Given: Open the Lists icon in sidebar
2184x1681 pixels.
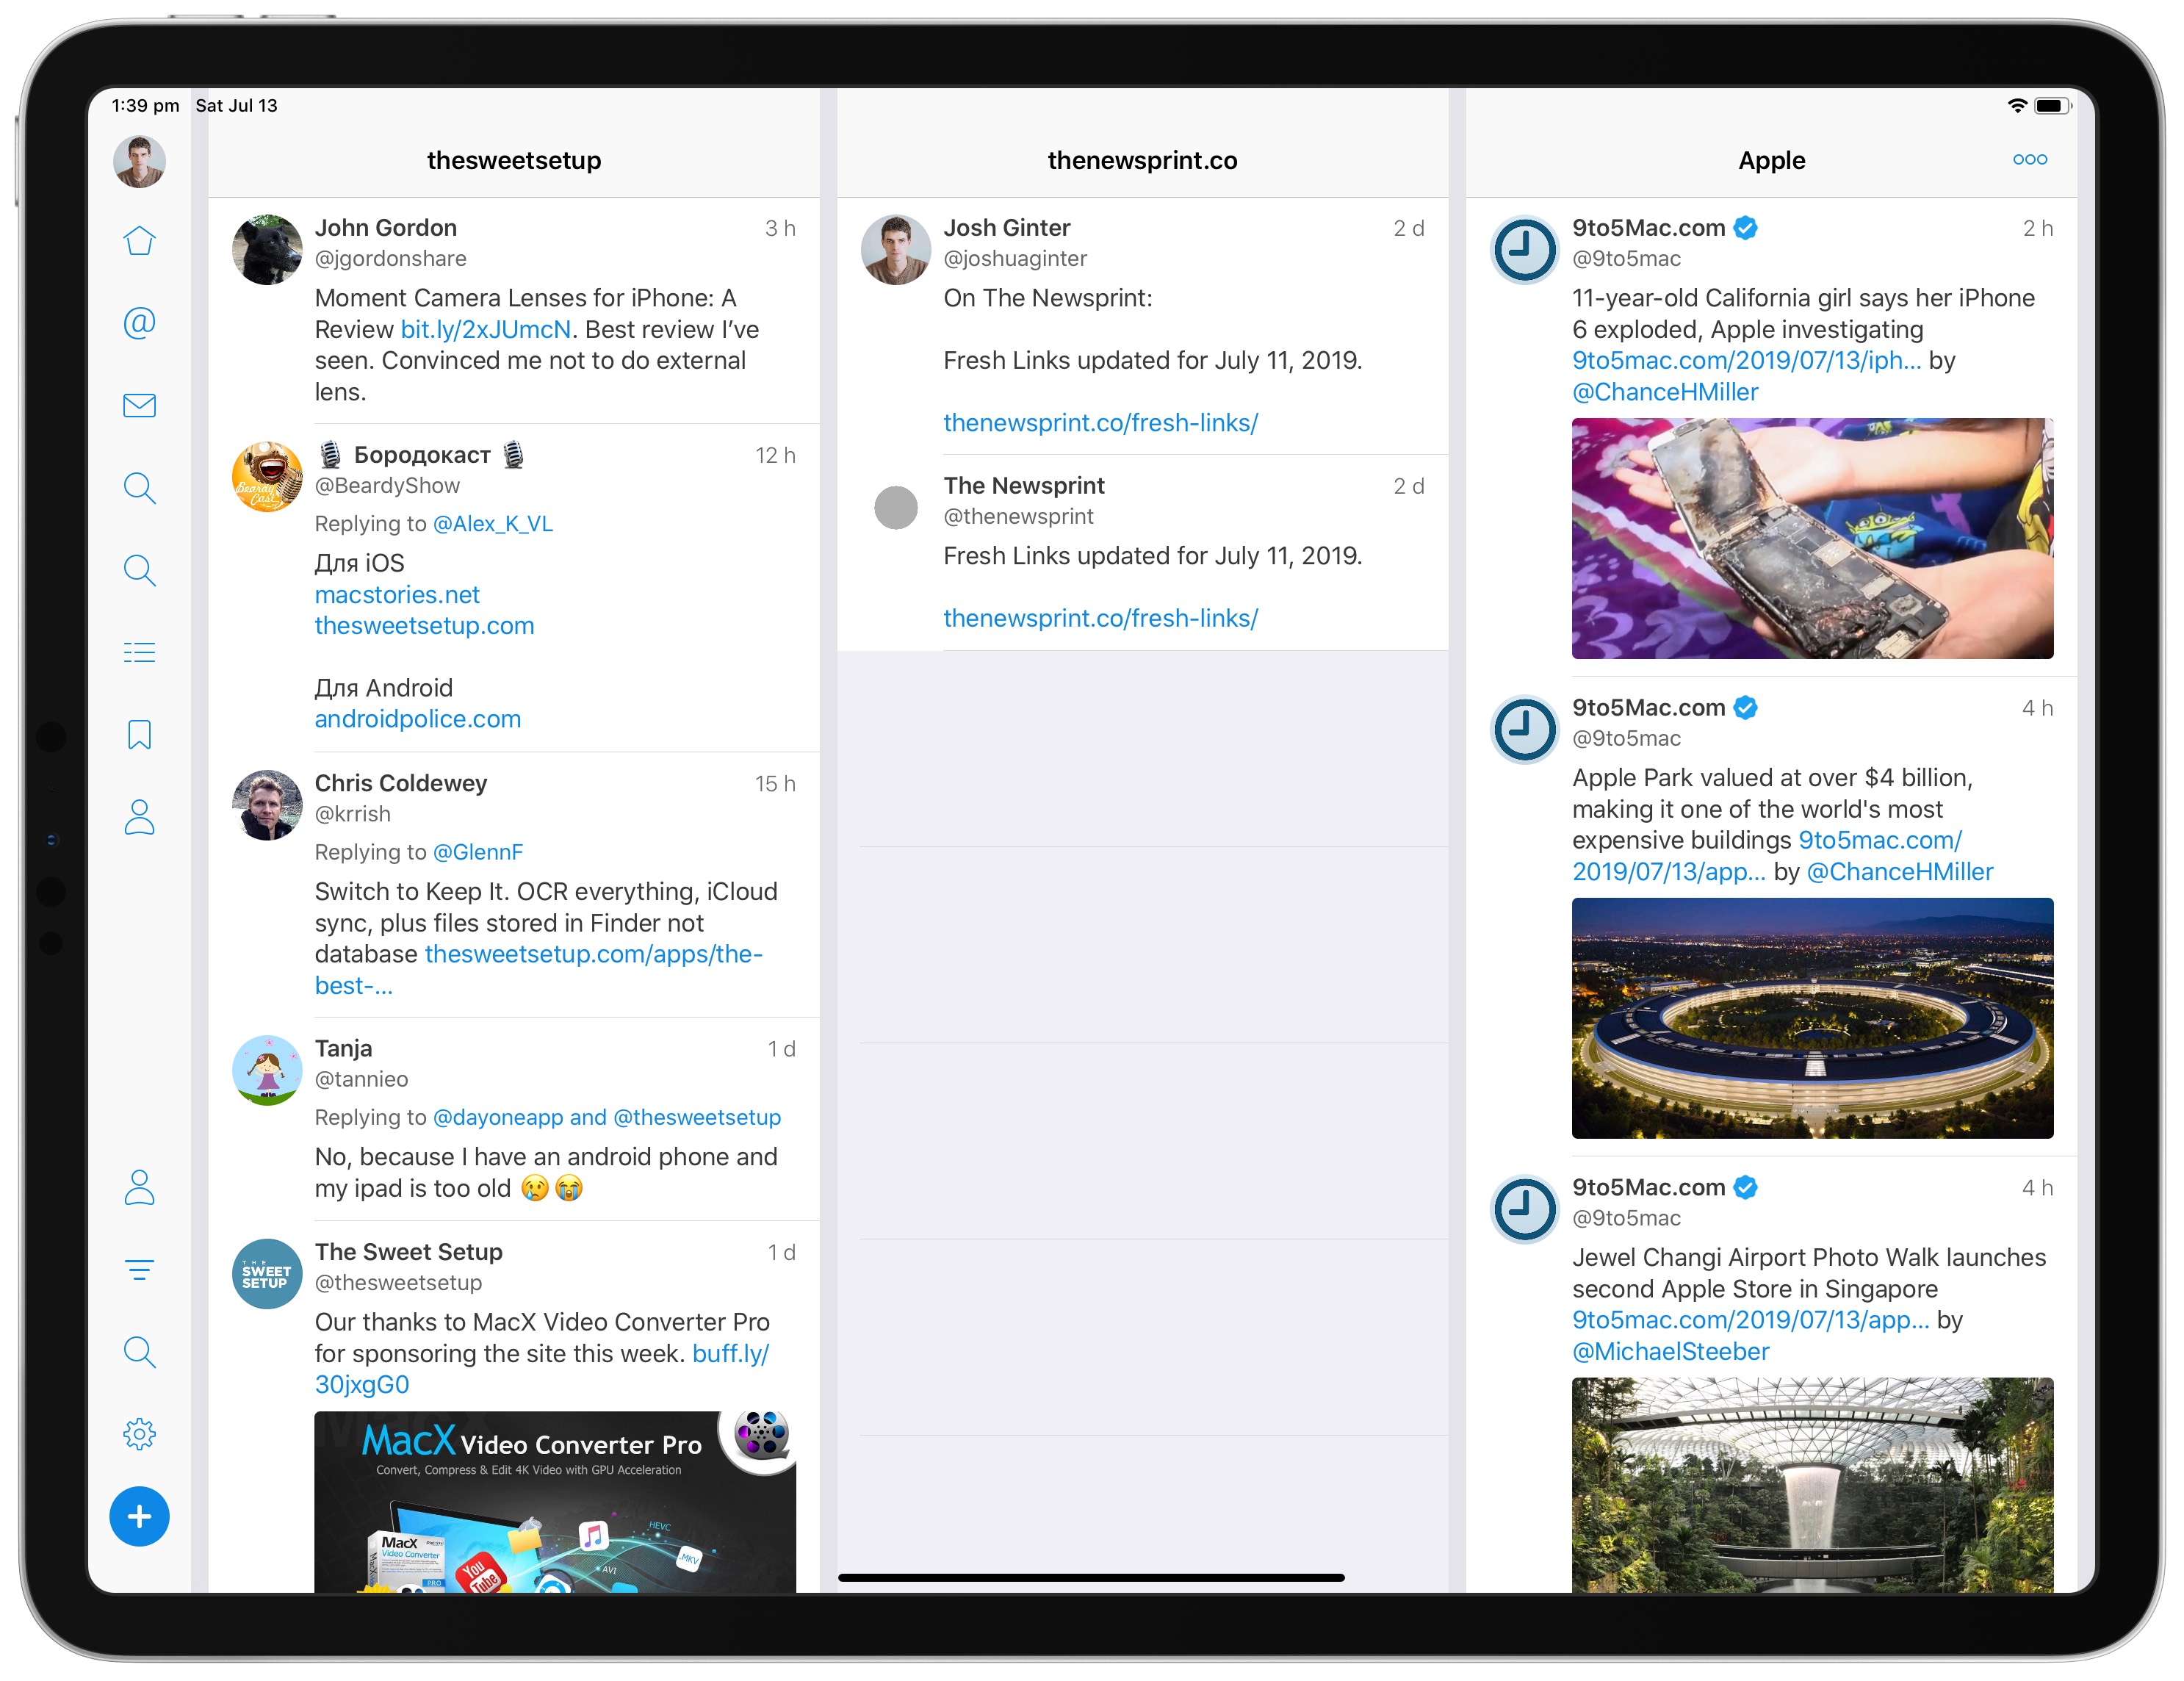Looking at the screenshot, I should [139, 653].
